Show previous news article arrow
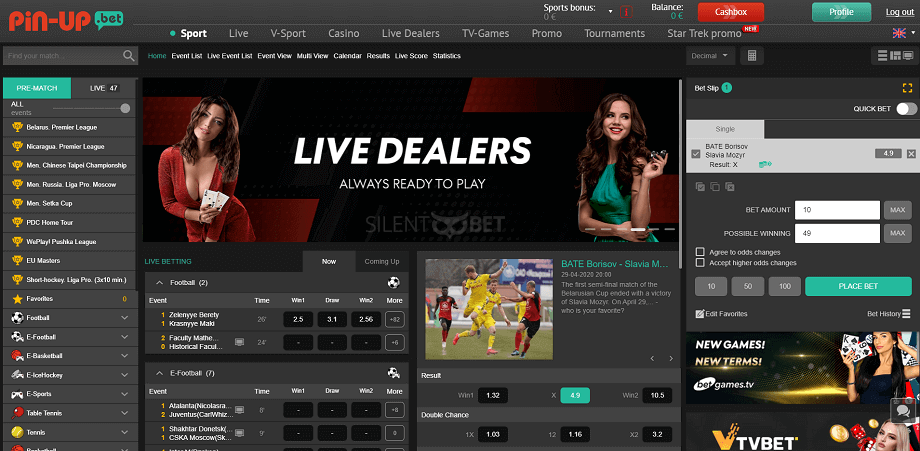 click(652, 358)
